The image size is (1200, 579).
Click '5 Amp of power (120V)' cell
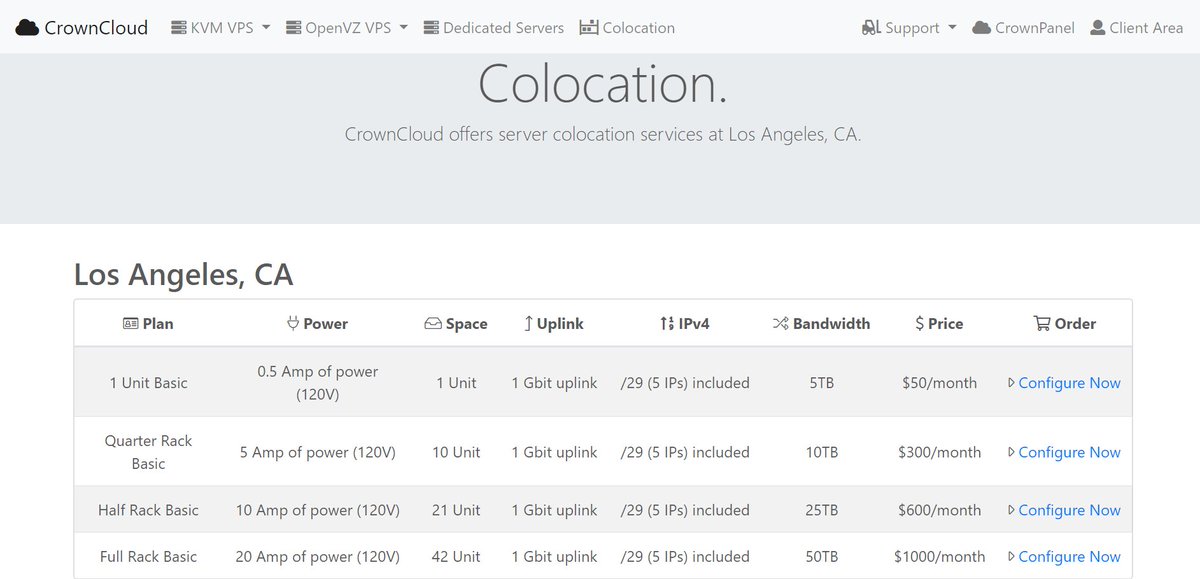click(x=318, y=452)
